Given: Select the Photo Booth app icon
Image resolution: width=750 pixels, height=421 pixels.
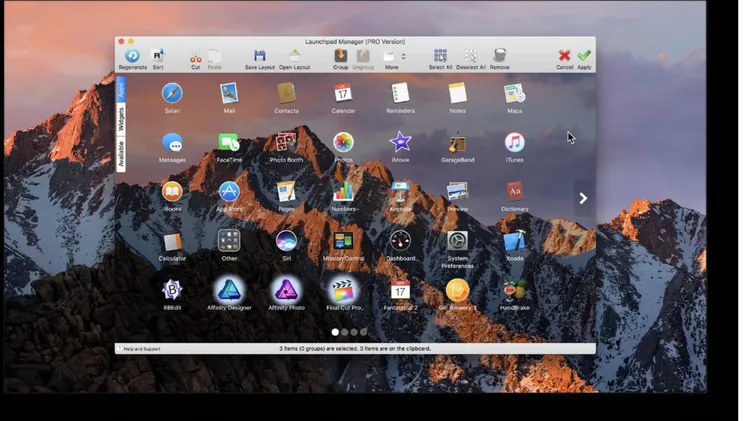Looking at the screenshot, I should point(286,142).
